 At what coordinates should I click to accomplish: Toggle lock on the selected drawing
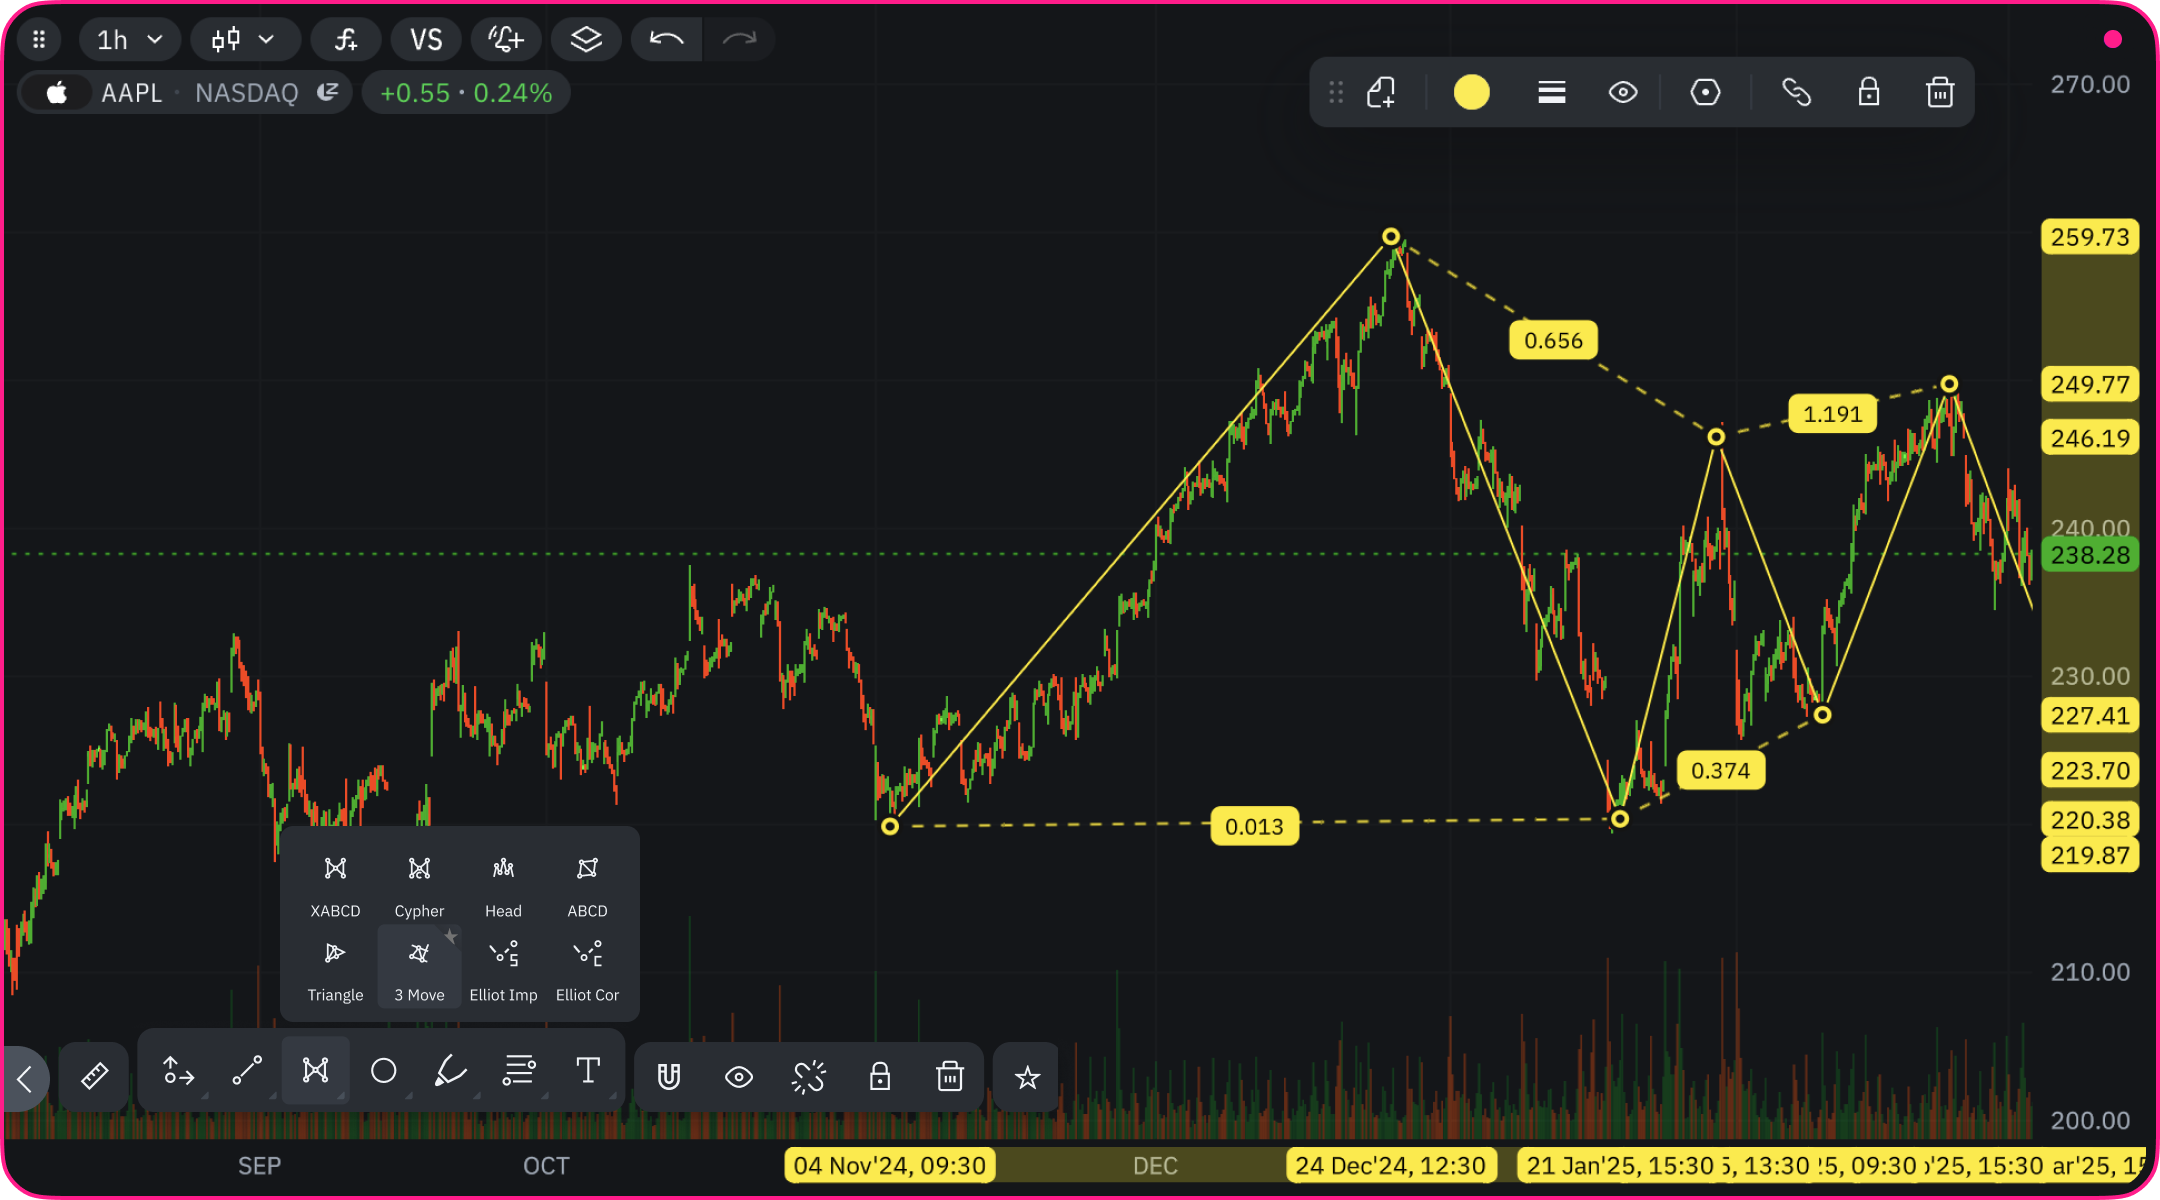1868,93
